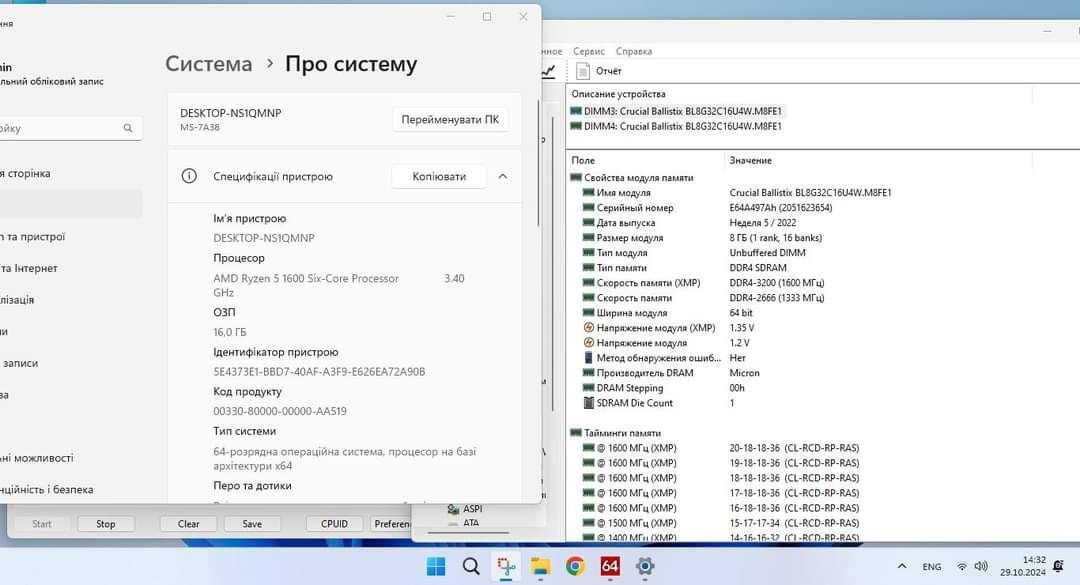
Task: Switch to Settings gear taskbar icon
Action: point(645,566)
